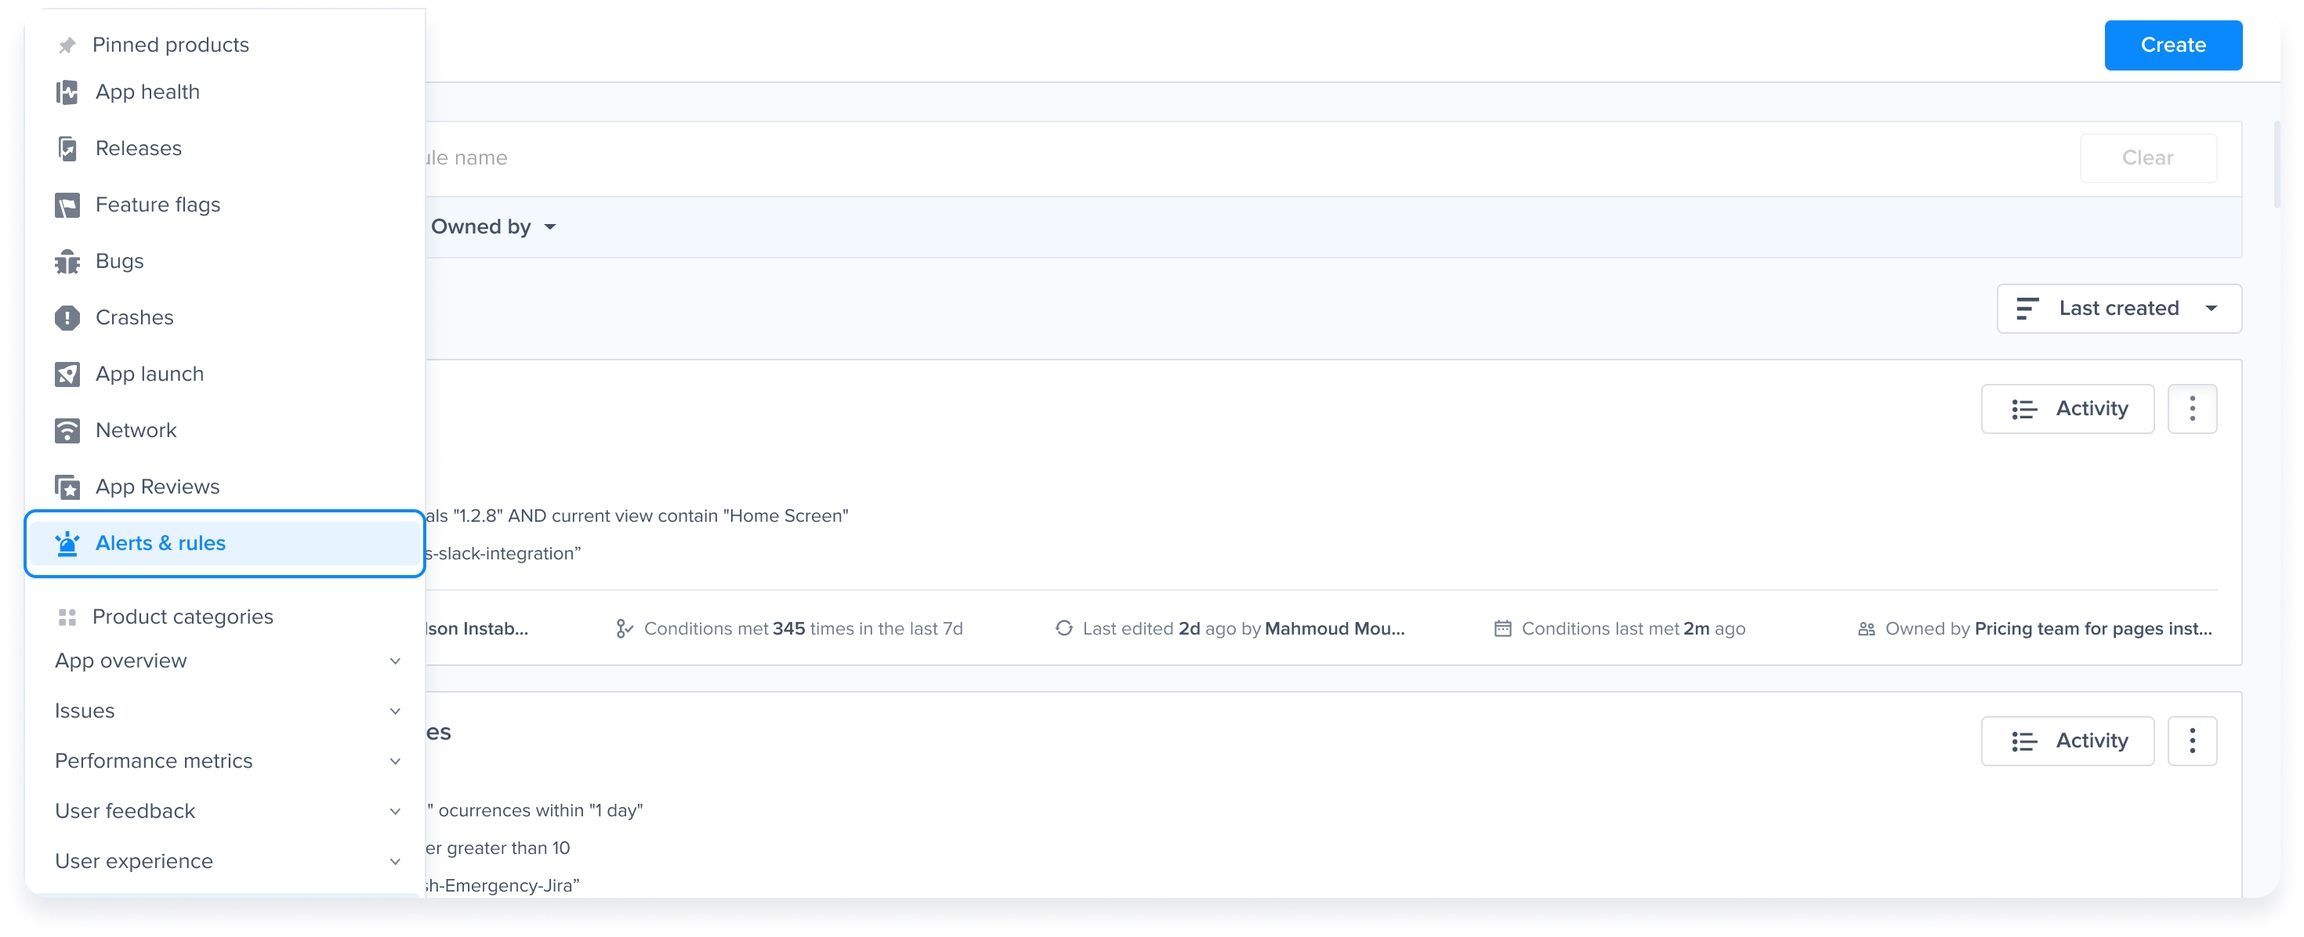2304x937 pixels.
Task: Open App Reviews star icon
Action: [67, 487]
